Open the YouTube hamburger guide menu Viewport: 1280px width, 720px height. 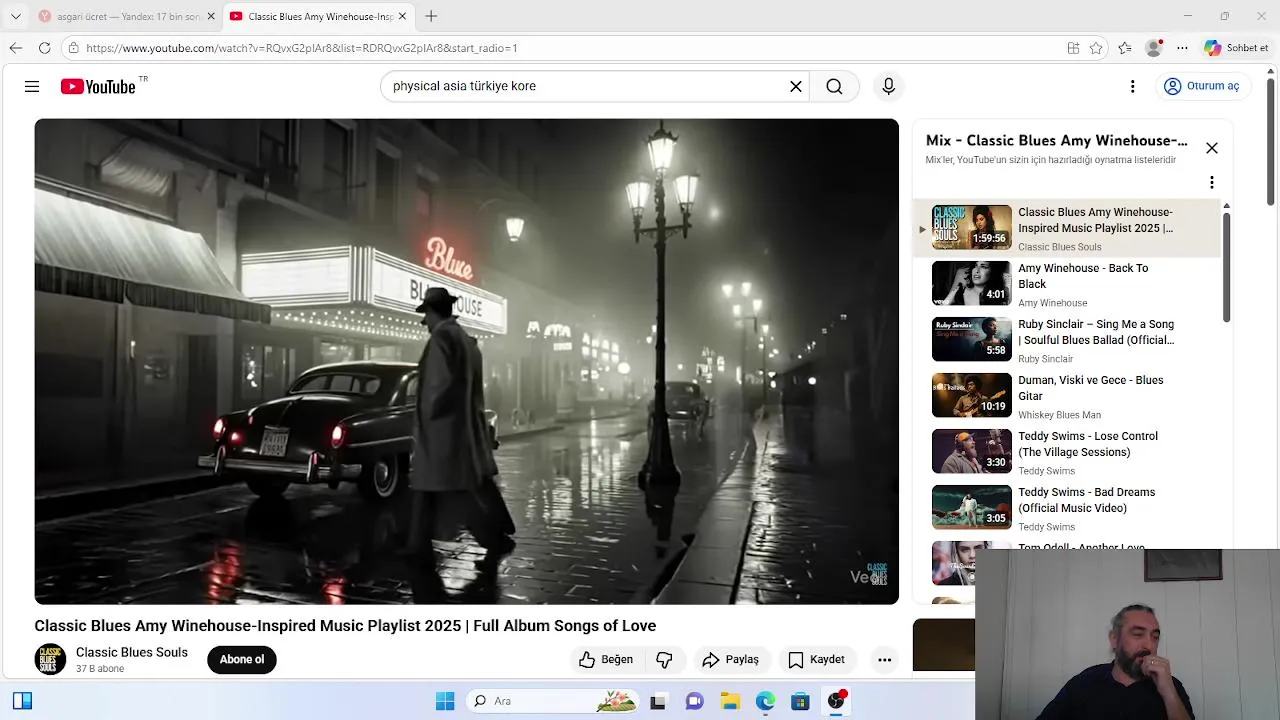click(32, 87)
